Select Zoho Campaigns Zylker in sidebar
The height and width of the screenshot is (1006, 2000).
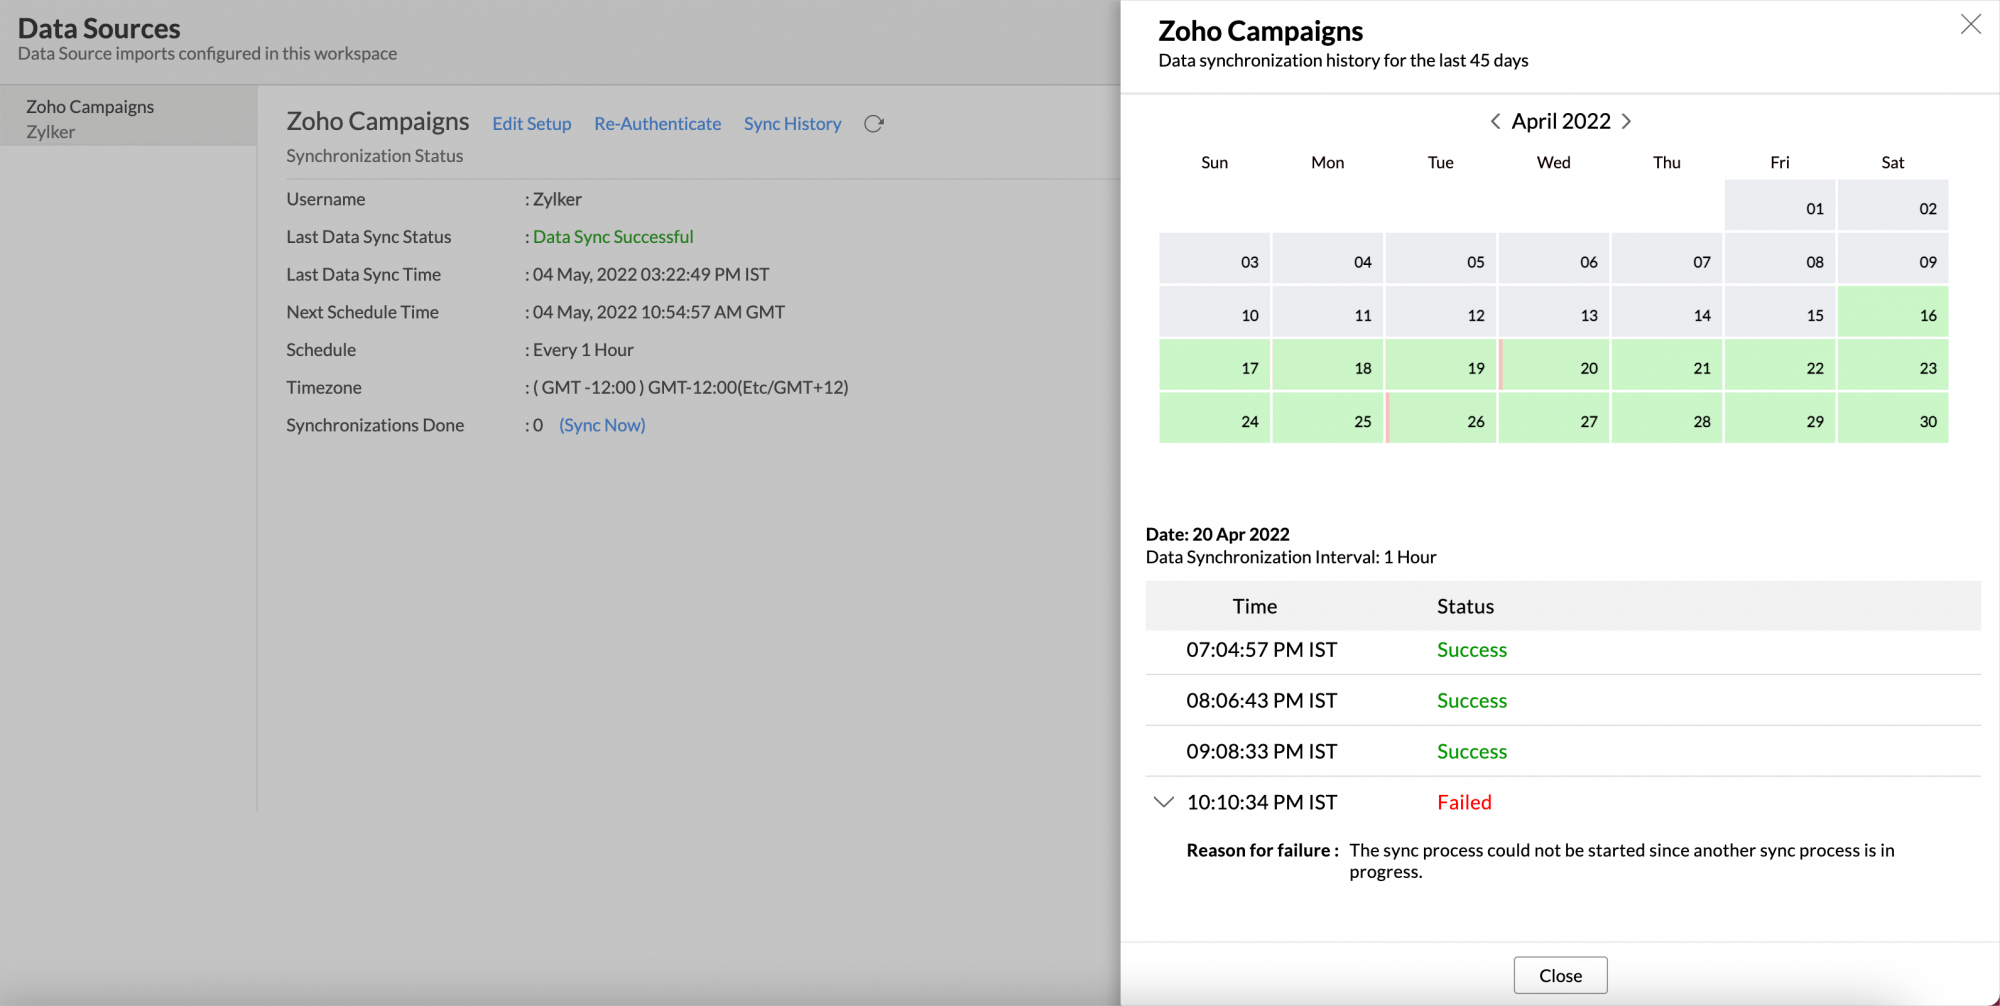128,118
